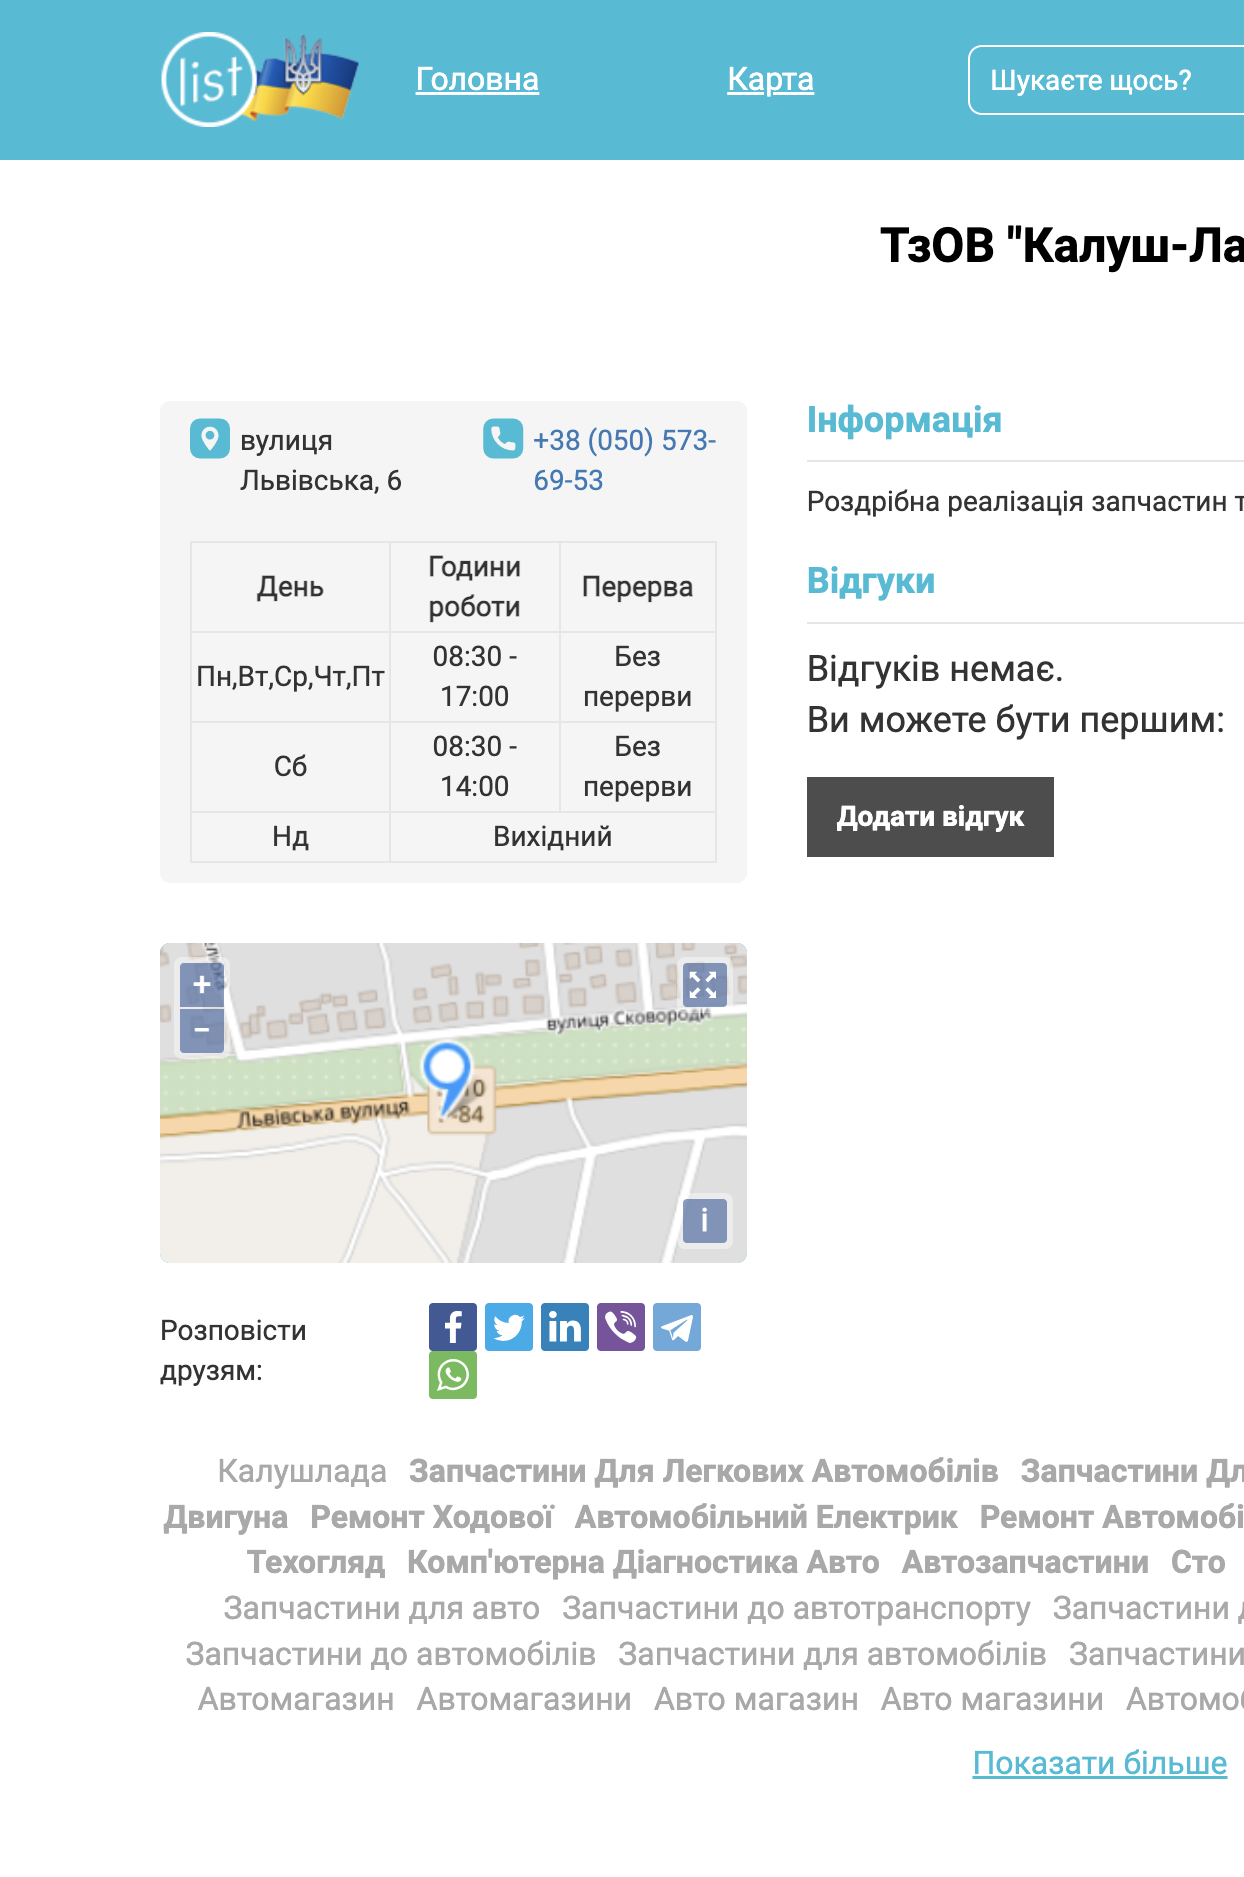Open the Калушлада tag
The width and height of the screenshot is (1244, 1877).
(x=302, y=1471)
